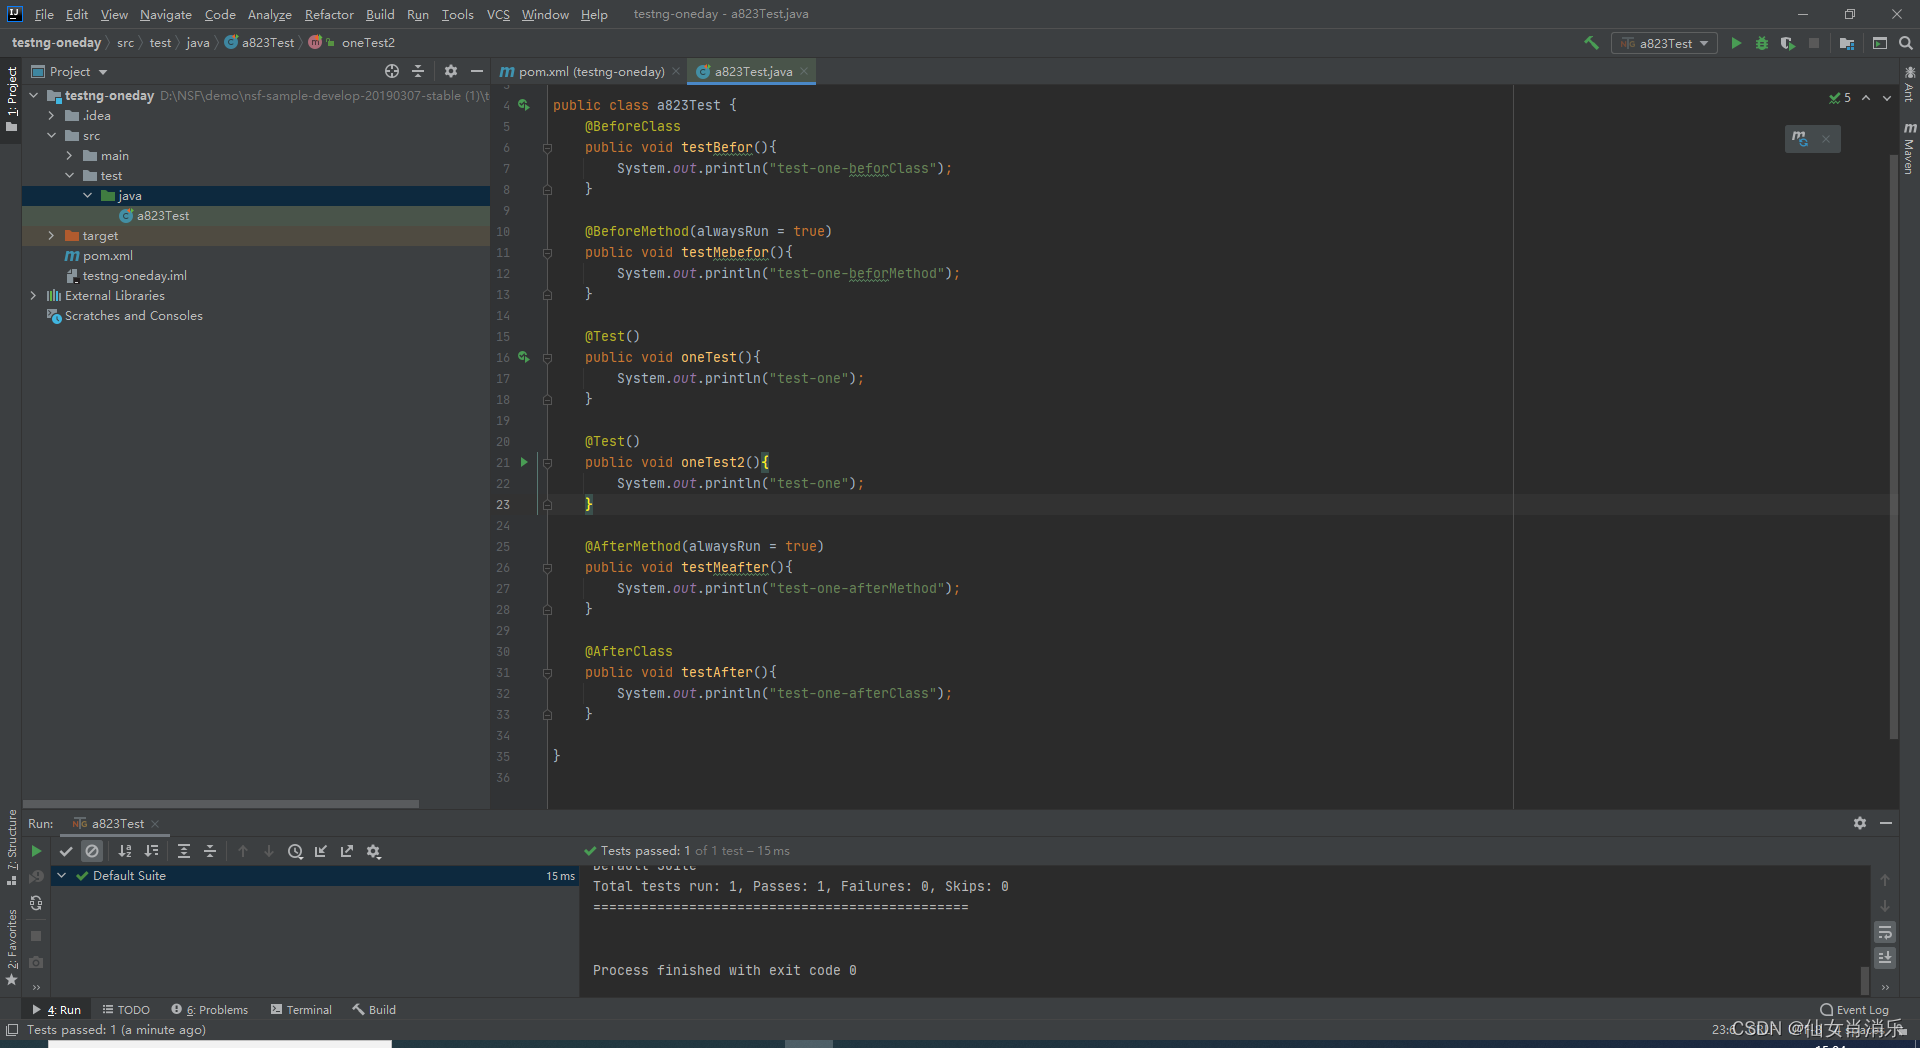Load Maven changes floating icon
The height and width of the screenshot is (1048, 1920).
[1800, 139]
